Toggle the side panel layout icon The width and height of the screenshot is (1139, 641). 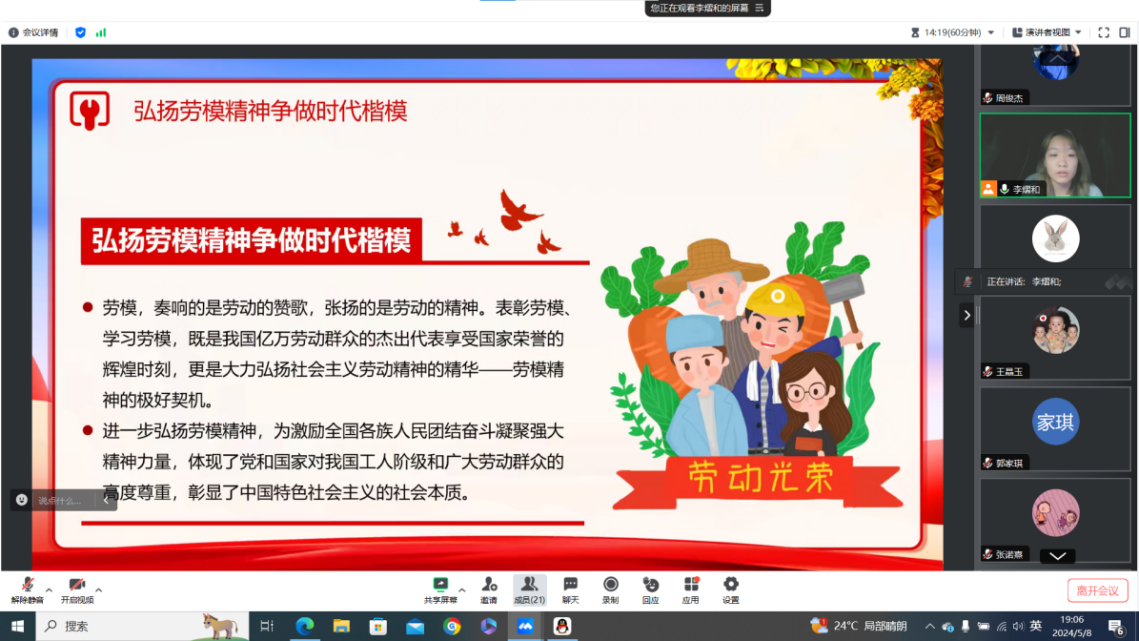point(1124,33)
